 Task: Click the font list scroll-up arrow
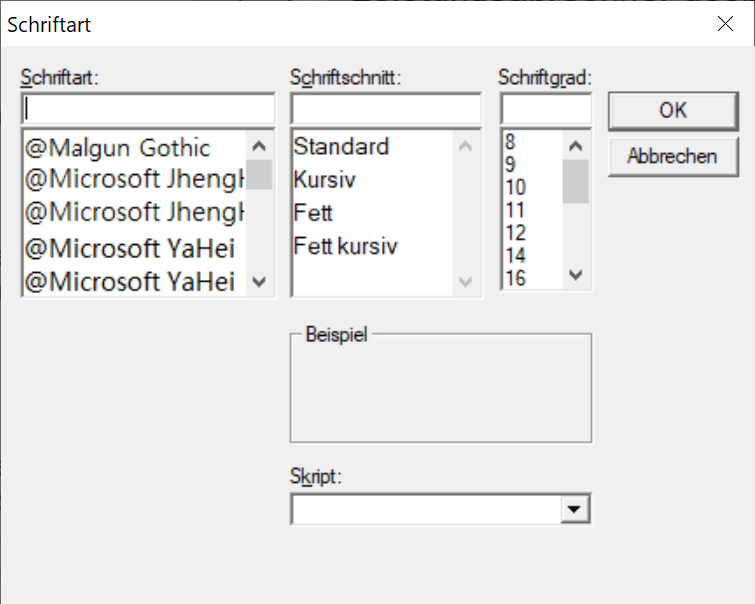click(x=259, y=145)
